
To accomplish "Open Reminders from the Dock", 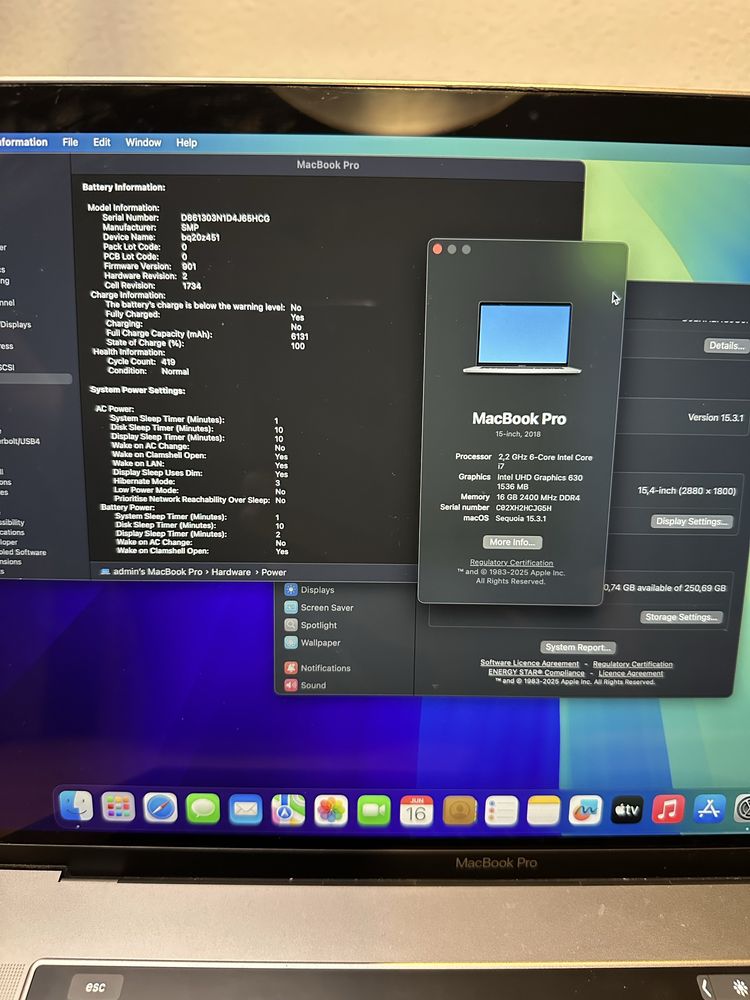I will click(501, 811).
